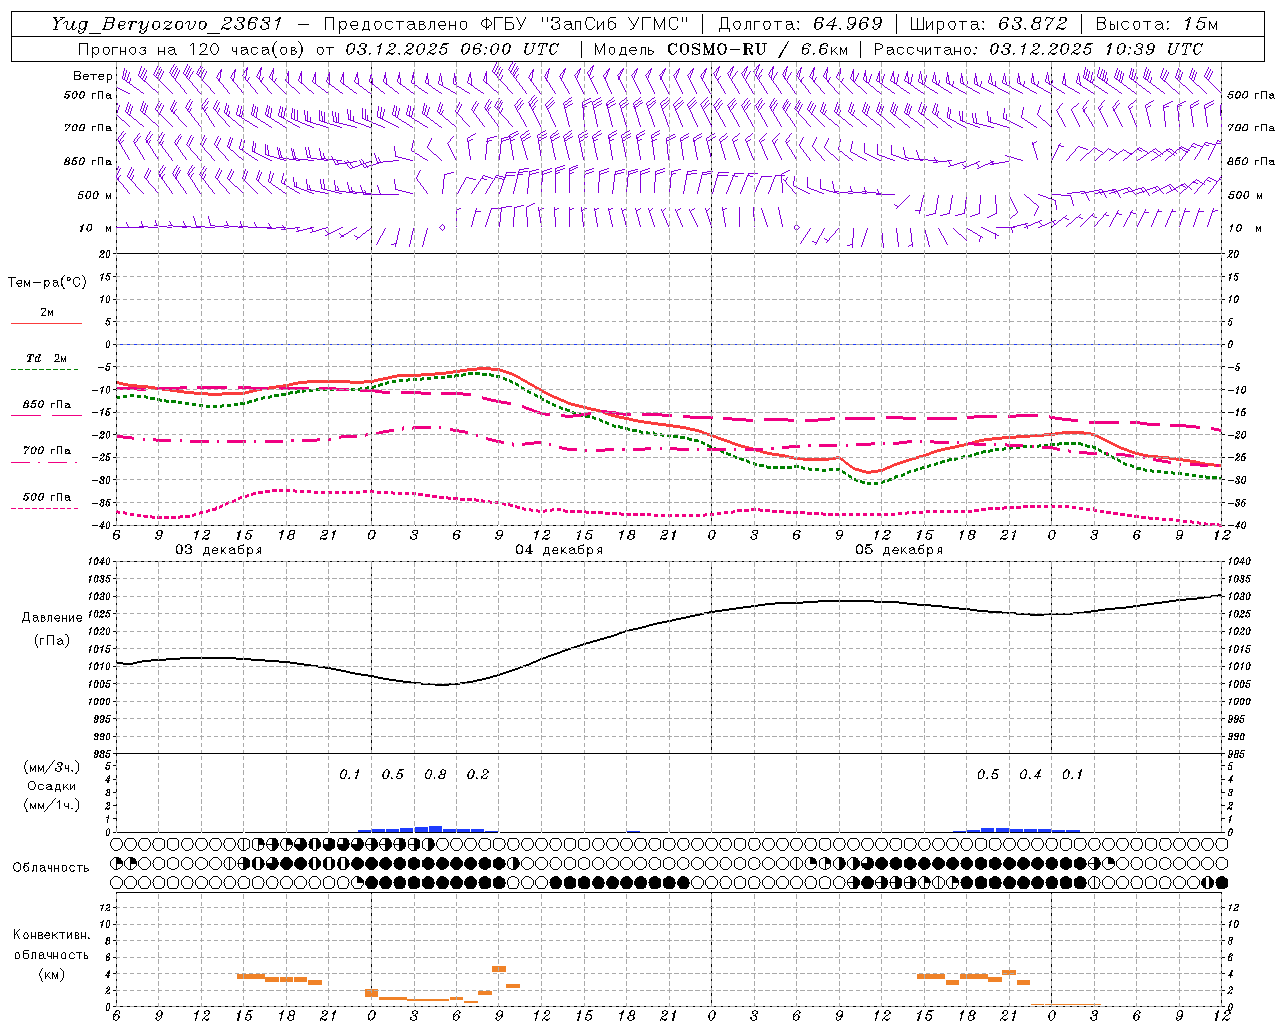Click the (мм/1ч.) precipitation unit label

pyautogui.click(x=52, y=805)
